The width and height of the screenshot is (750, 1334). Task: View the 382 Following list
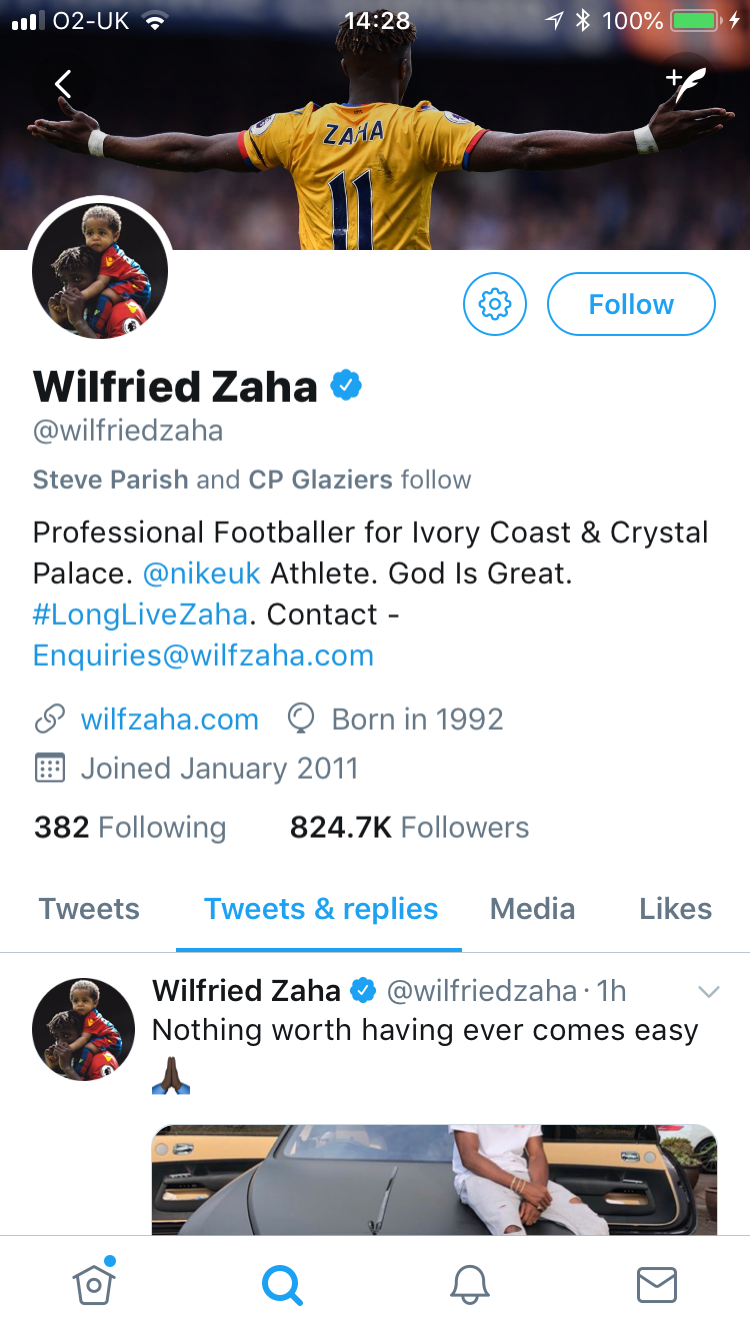pyautogui.click(x=130, y=828)
